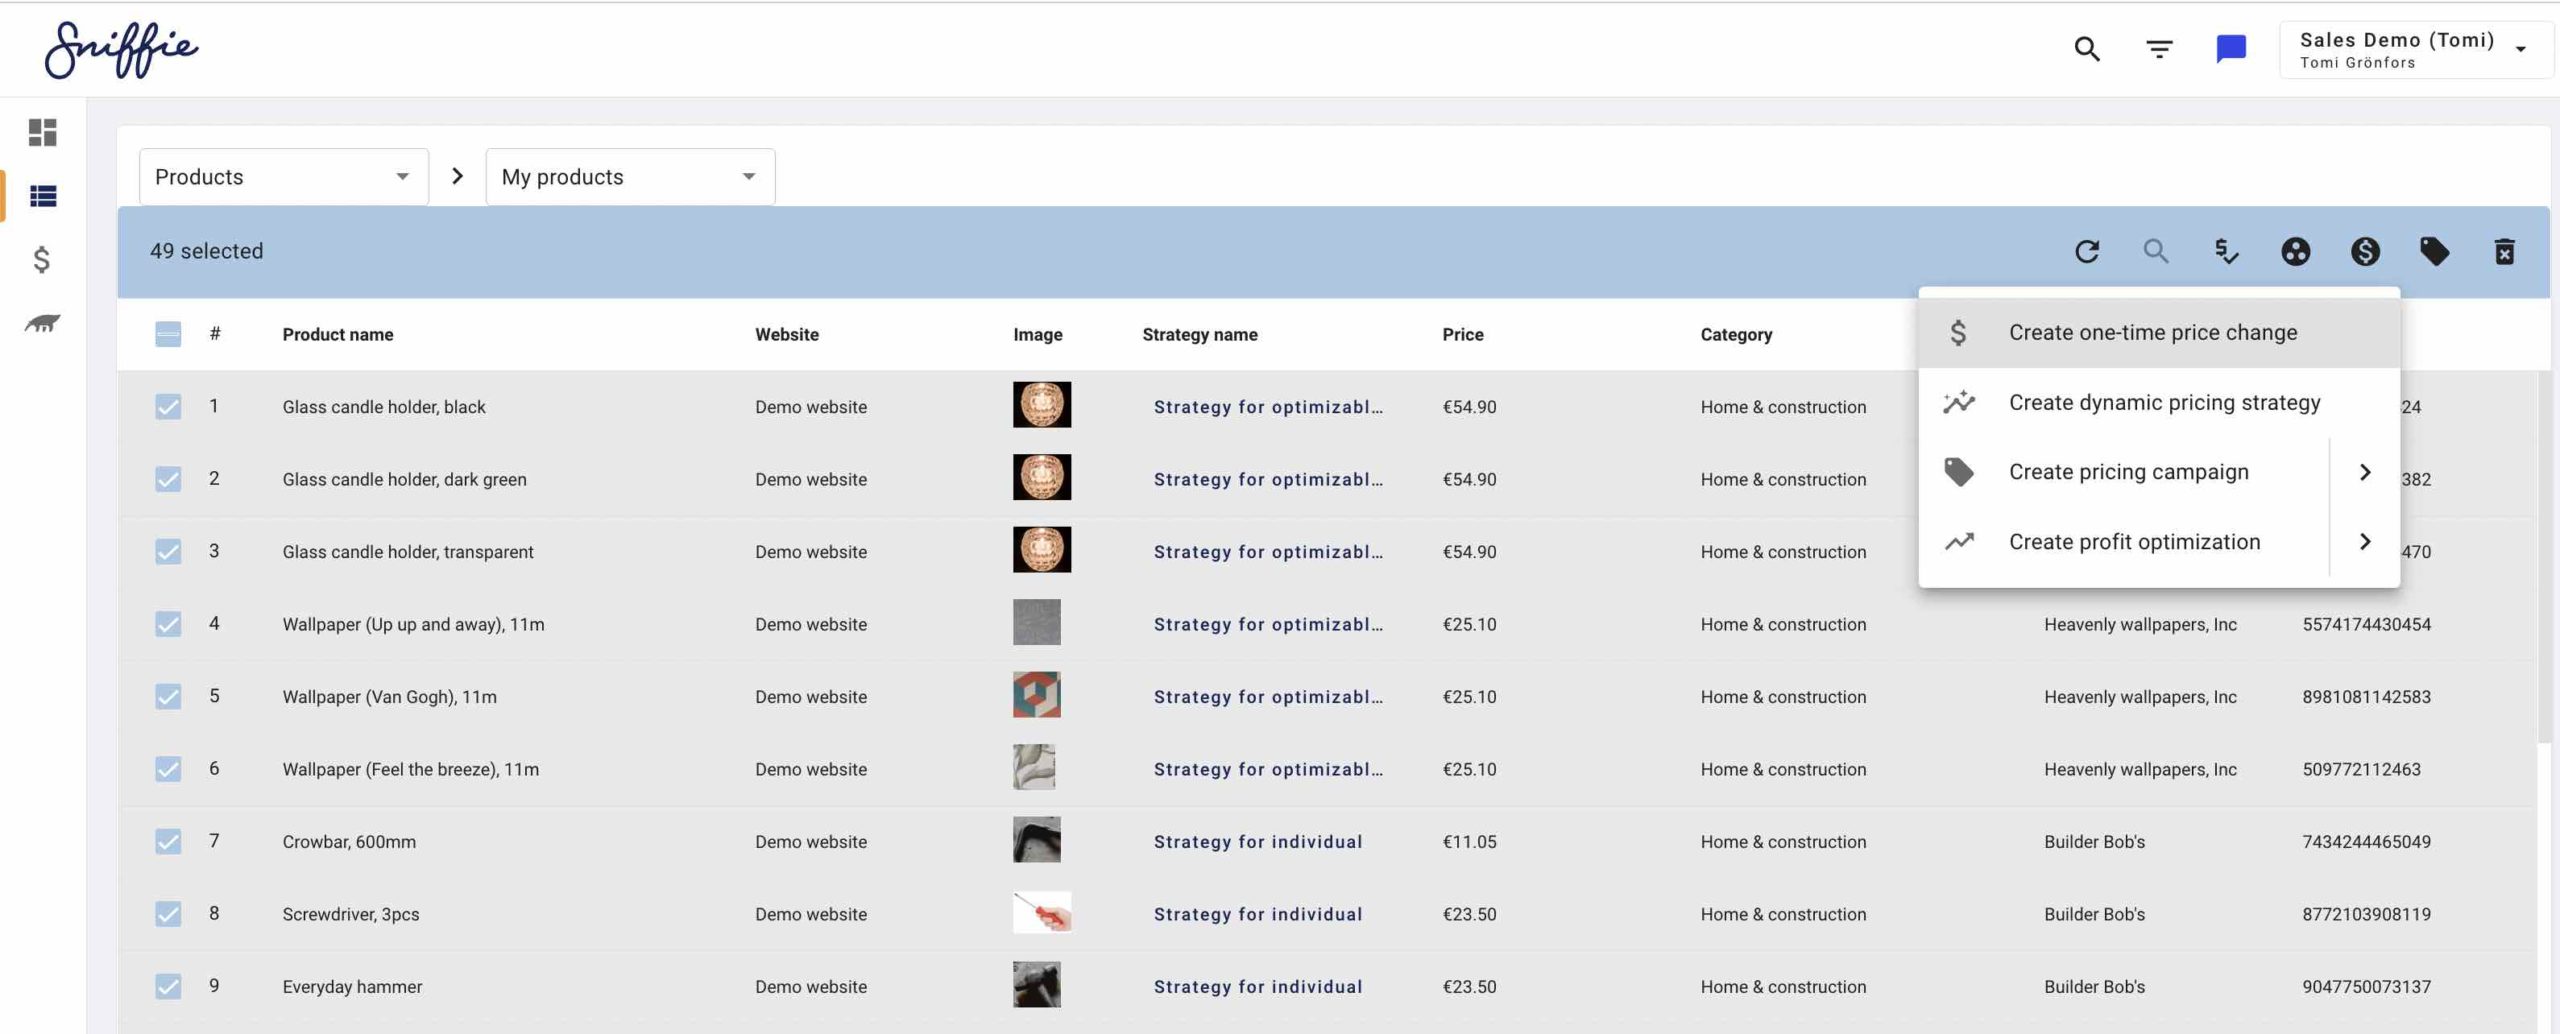This screenshot has height=1034, width=2560.
Task: Click Glass candle holder, black thumbnail
Action: tap(1042, 405)
